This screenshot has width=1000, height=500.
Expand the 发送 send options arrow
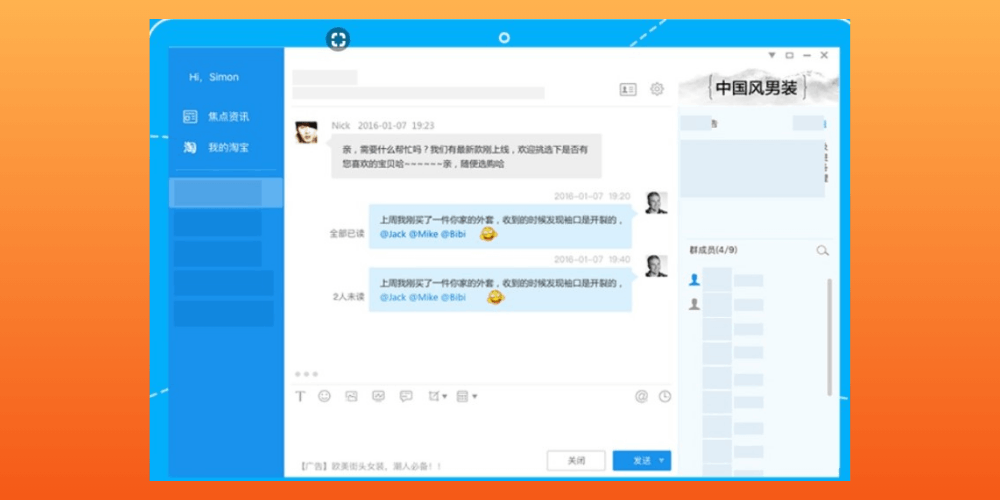[x=661, y=460]
